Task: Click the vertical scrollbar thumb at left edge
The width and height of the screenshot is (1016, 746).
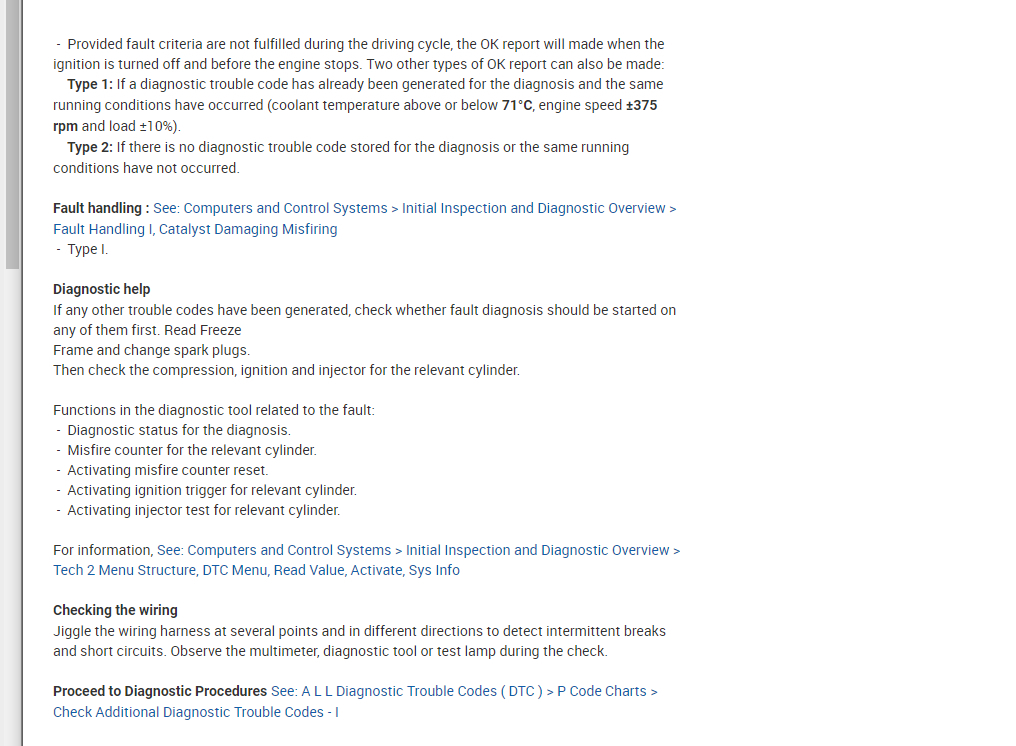Action: point(11,135)
